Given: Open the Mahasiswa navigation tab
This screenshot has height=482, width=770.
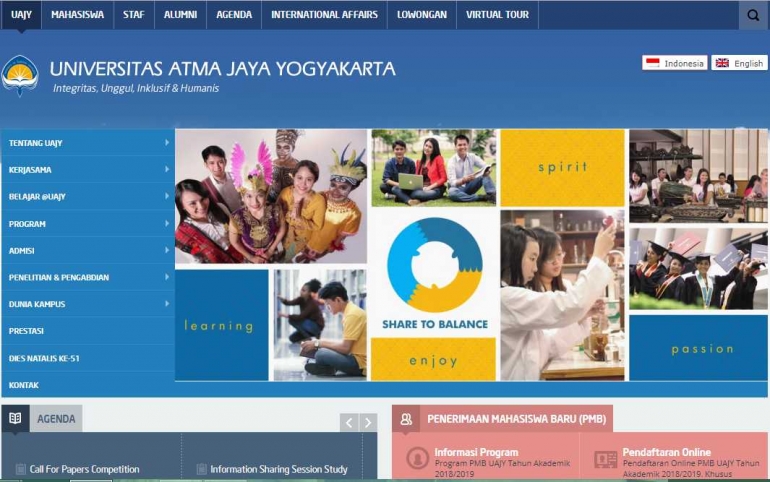Looking at the screenshot, I should click(78, 15).
